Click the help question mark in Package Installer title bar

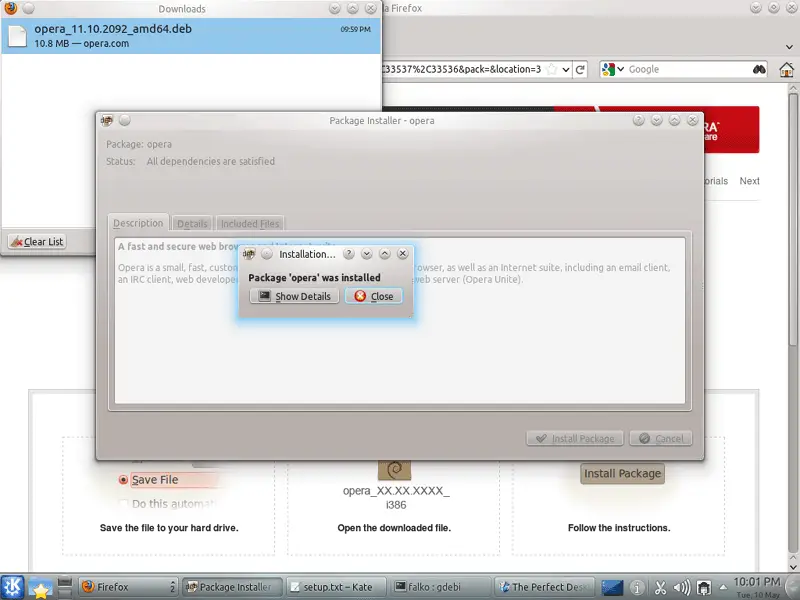[x=638, y=120]
